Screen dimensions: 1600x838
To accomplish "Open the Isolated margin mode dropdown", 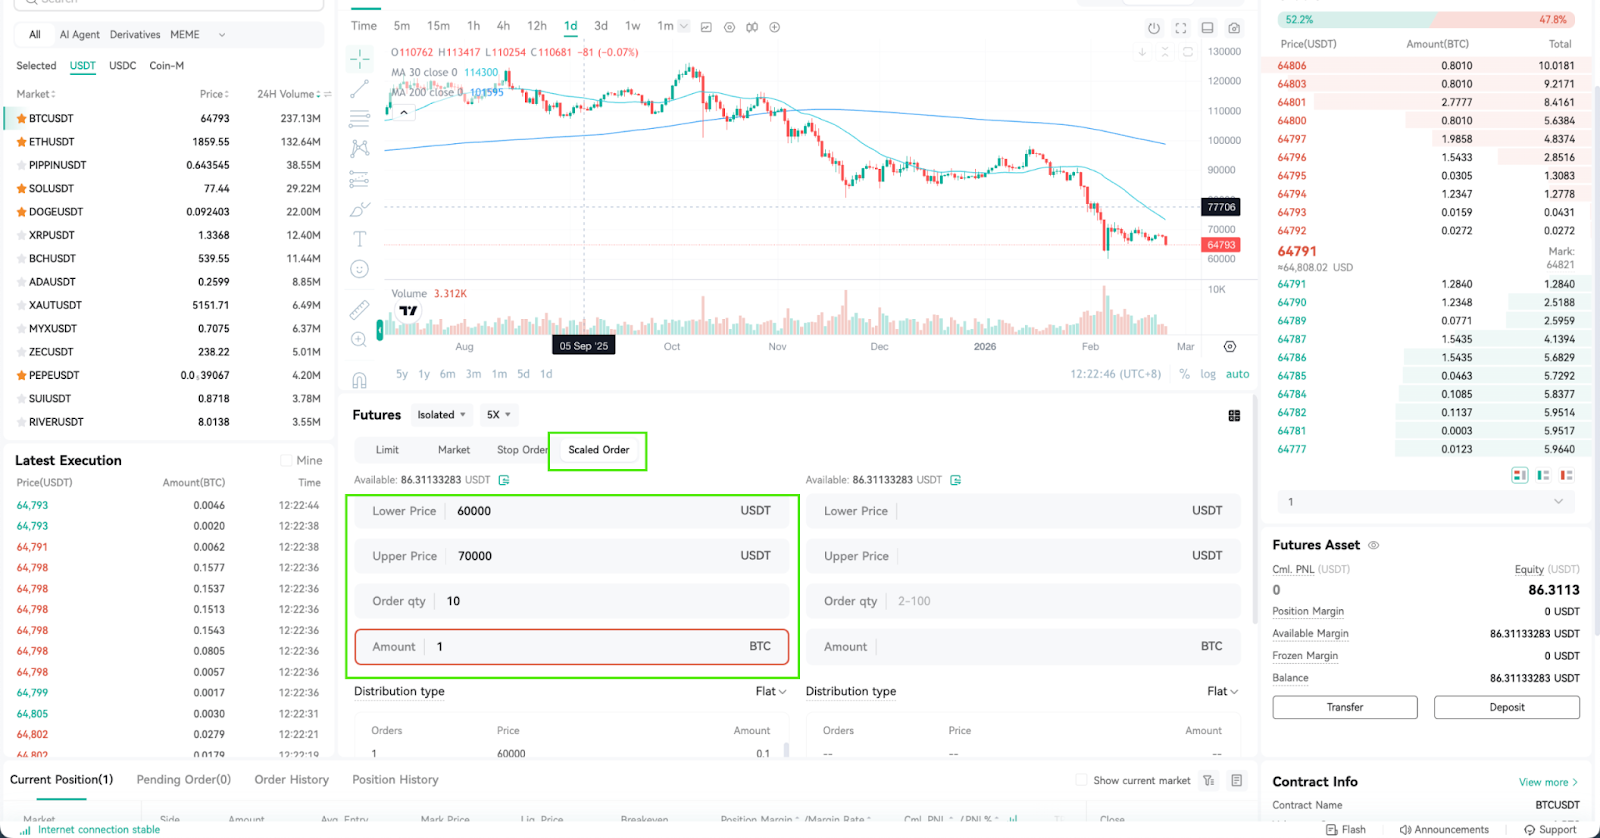I will (441, 415).
